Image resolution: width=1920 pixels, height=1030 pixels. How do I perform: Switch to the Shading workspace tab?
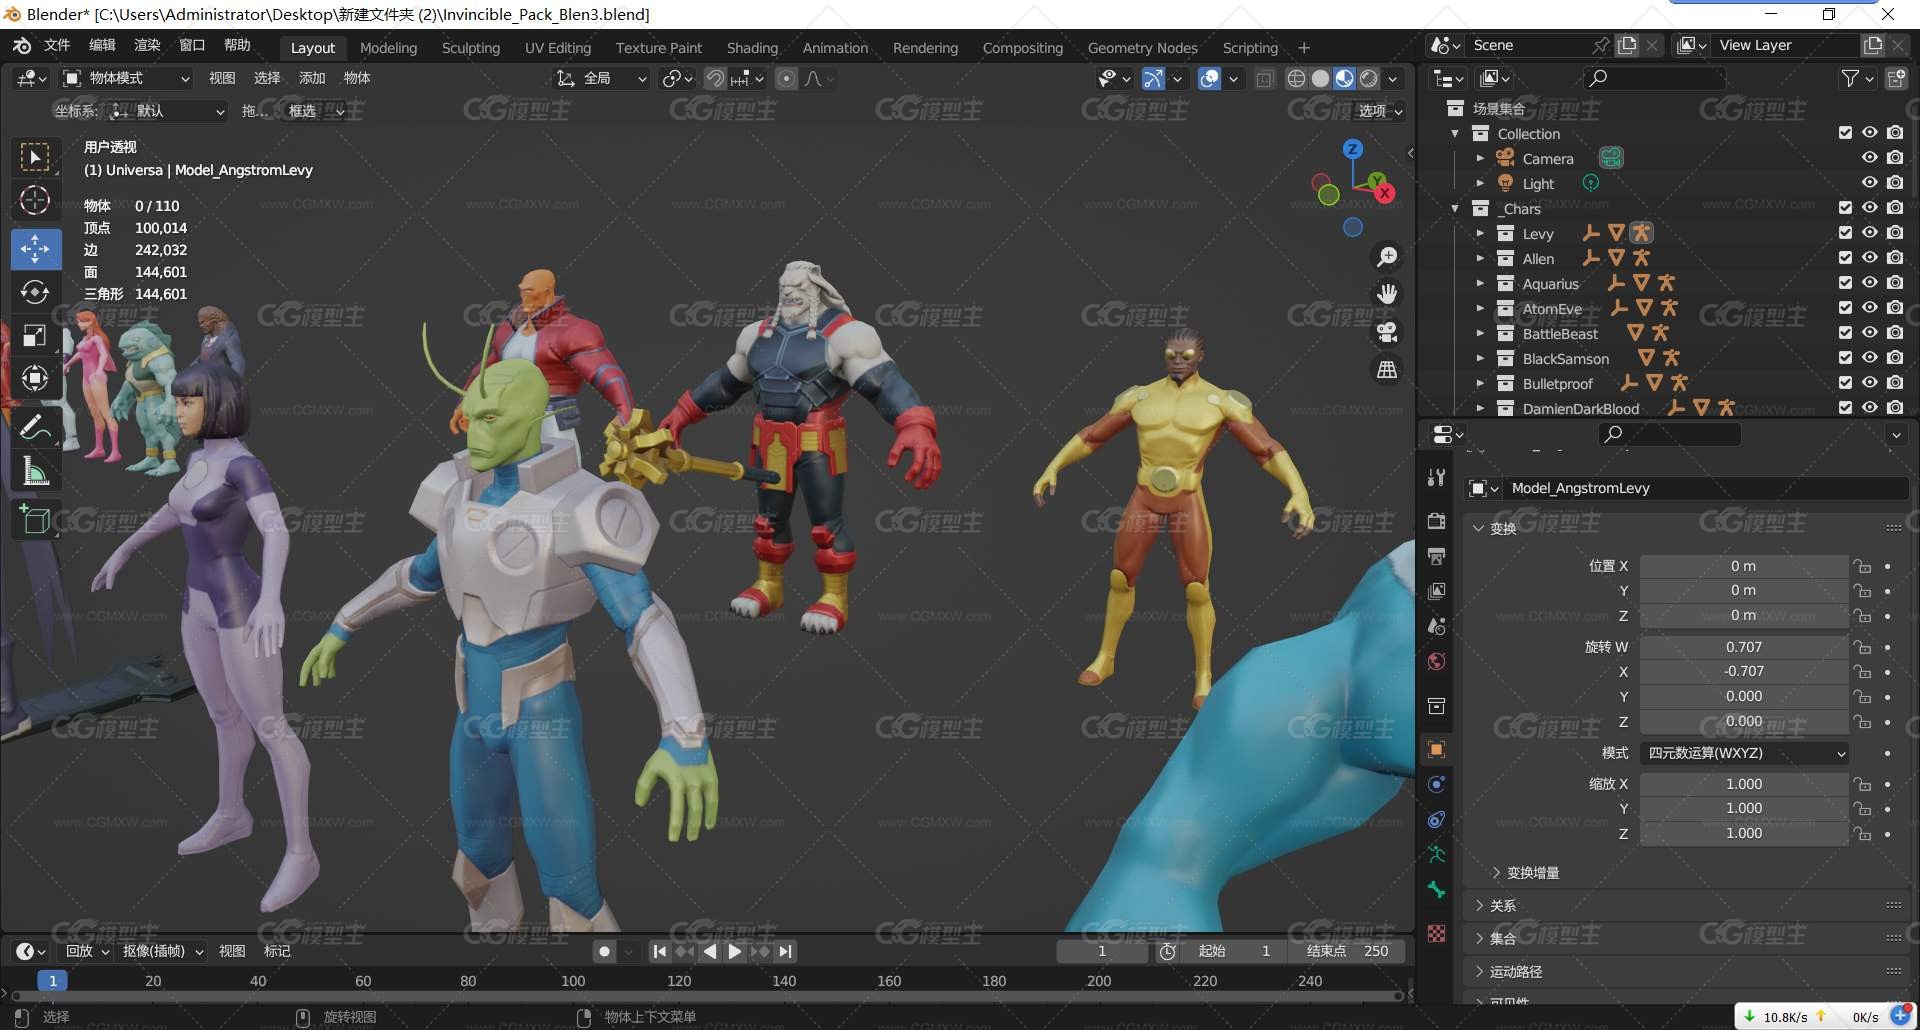[x=752, y=48]
